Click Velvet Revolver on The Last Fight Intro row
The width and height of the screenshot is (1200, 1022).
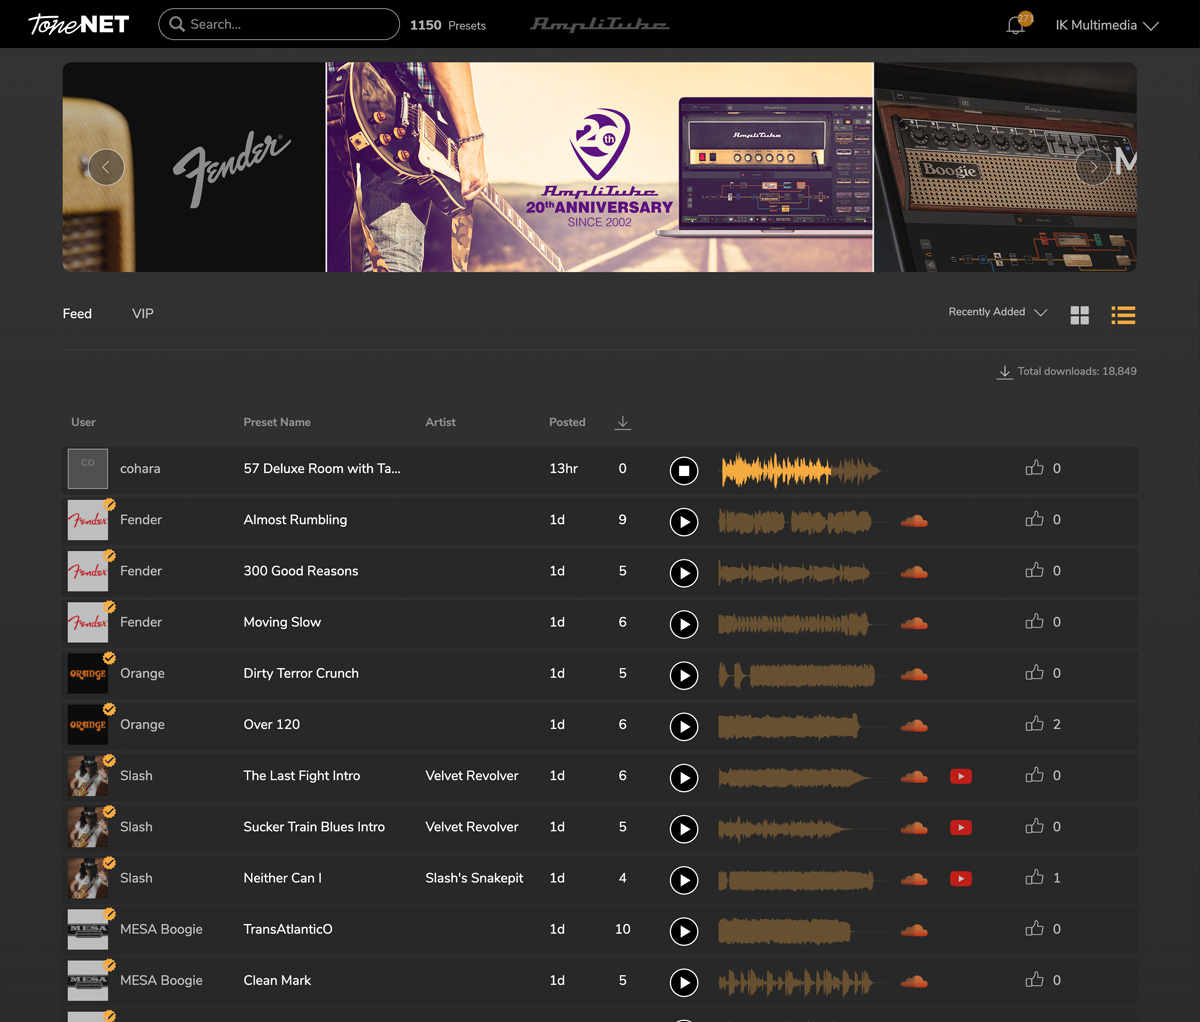click(472, 775)
